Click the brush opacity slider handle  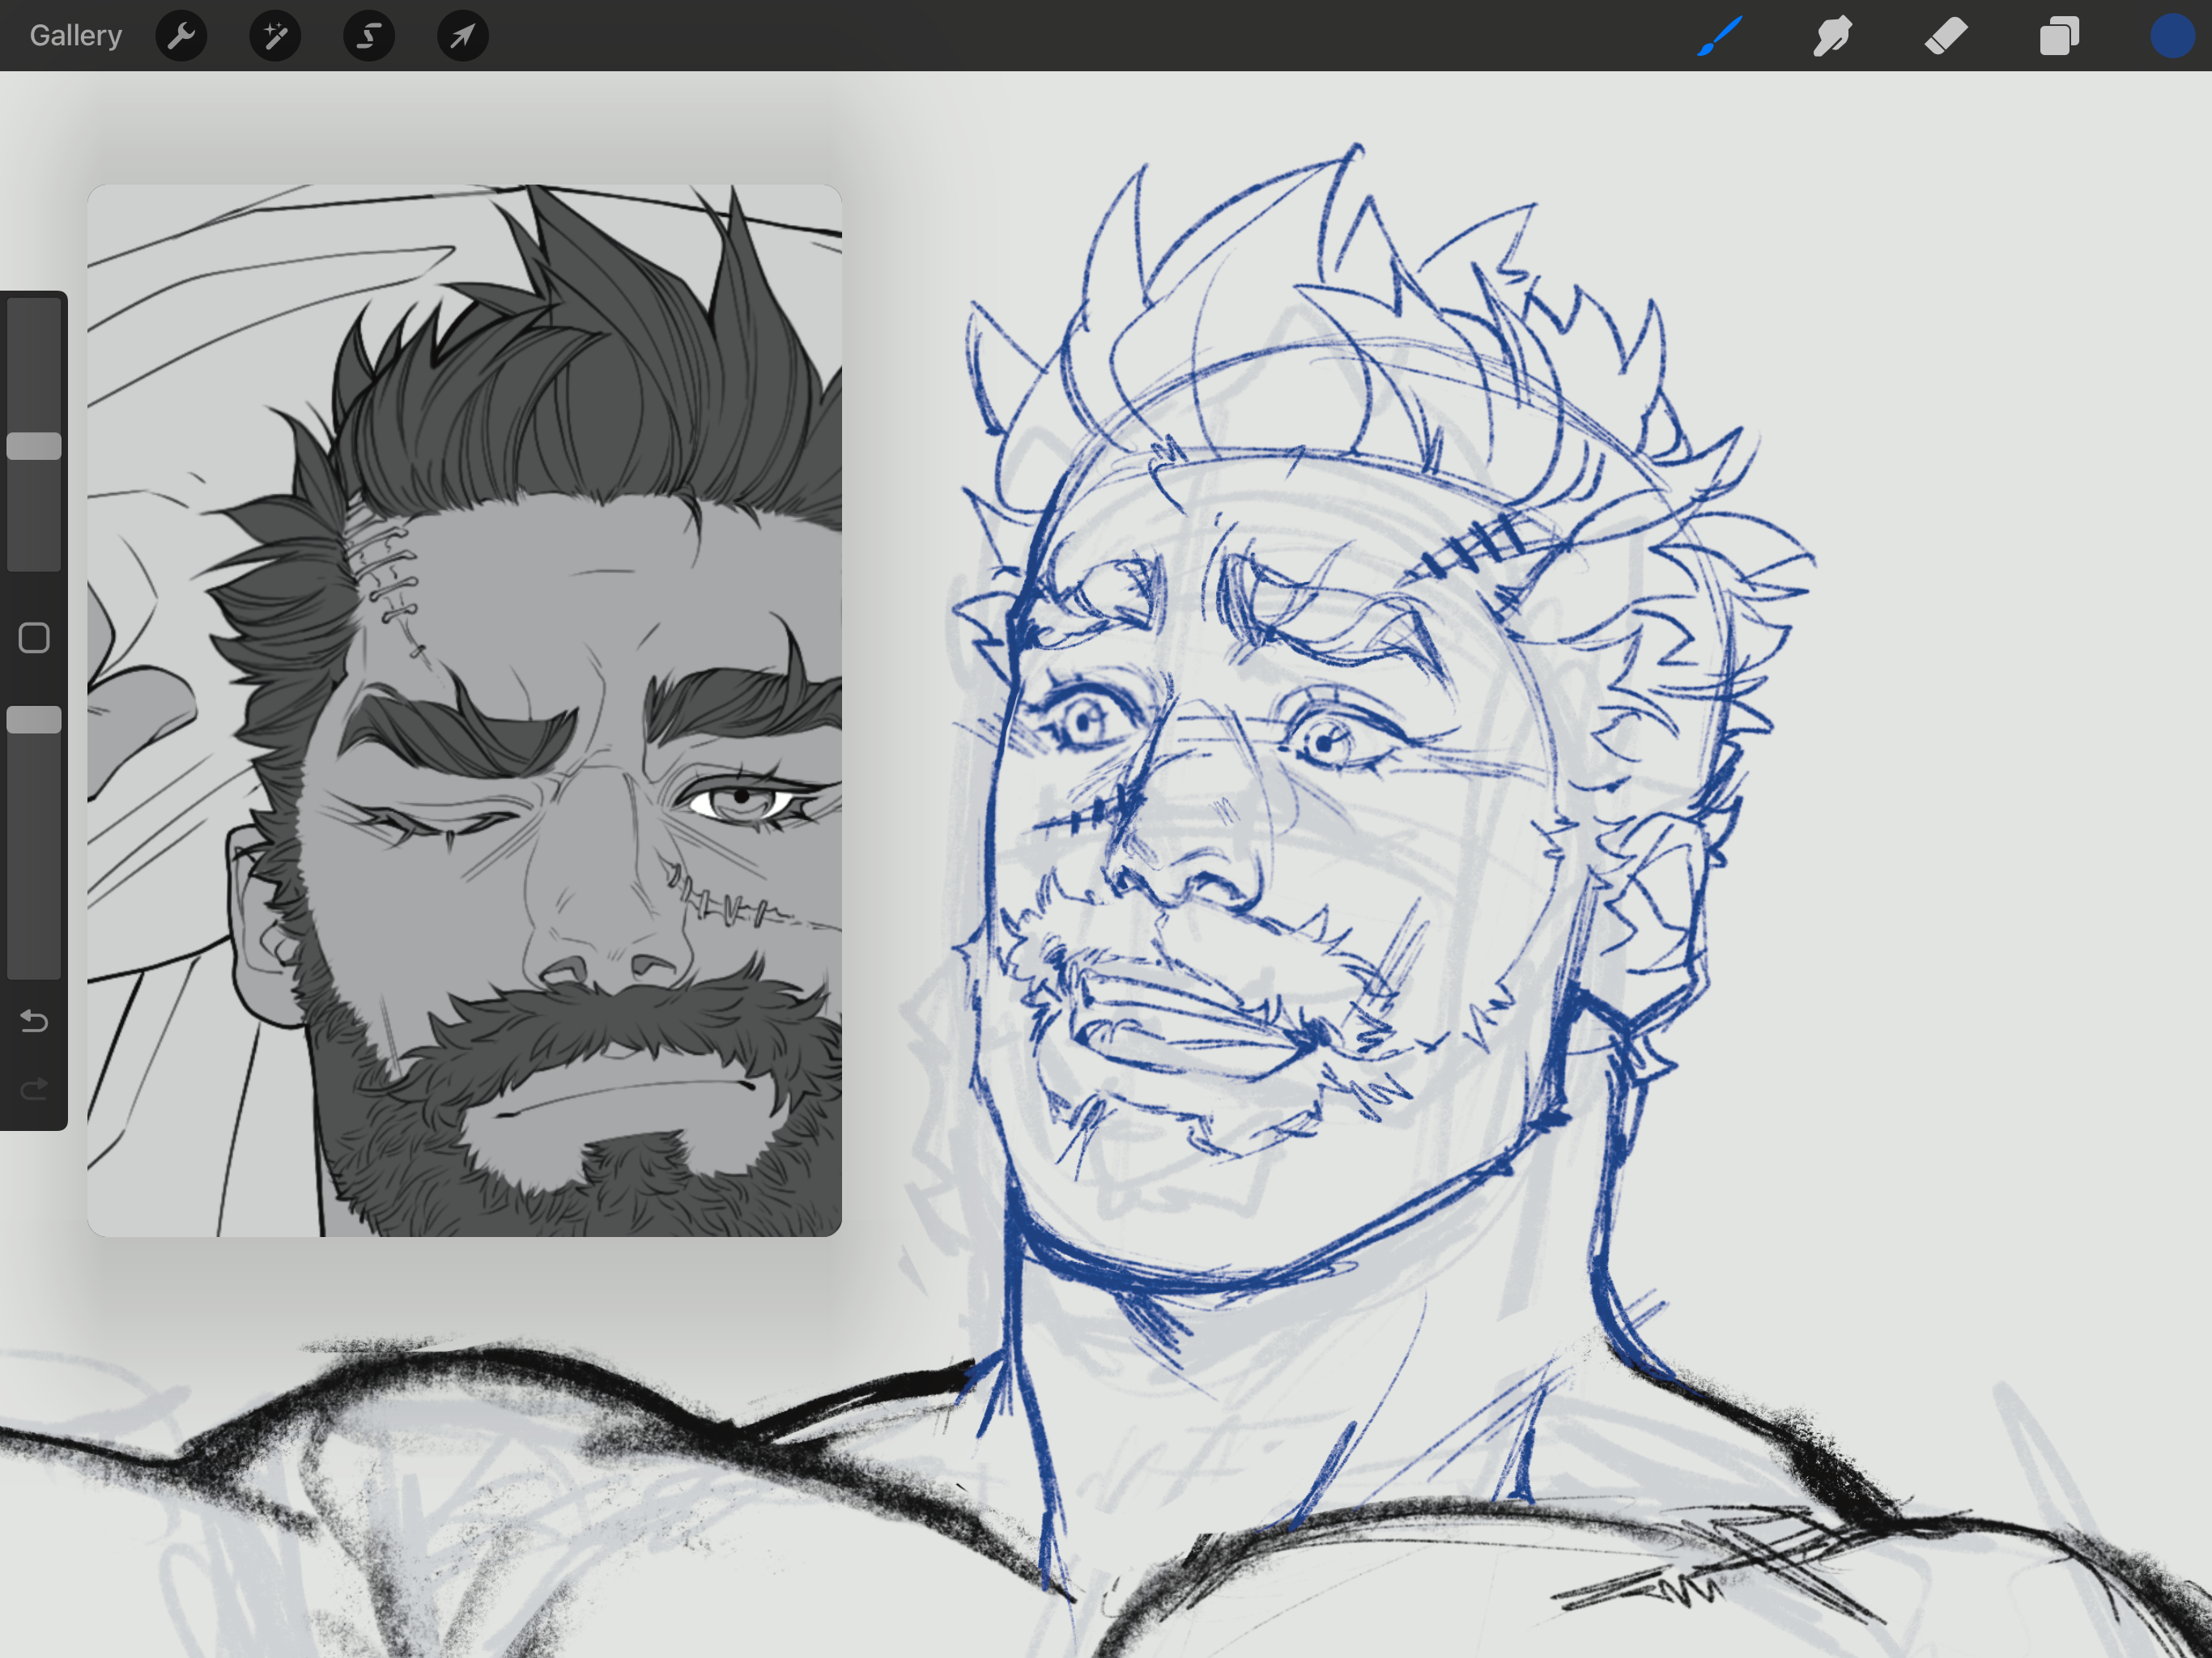34,720
